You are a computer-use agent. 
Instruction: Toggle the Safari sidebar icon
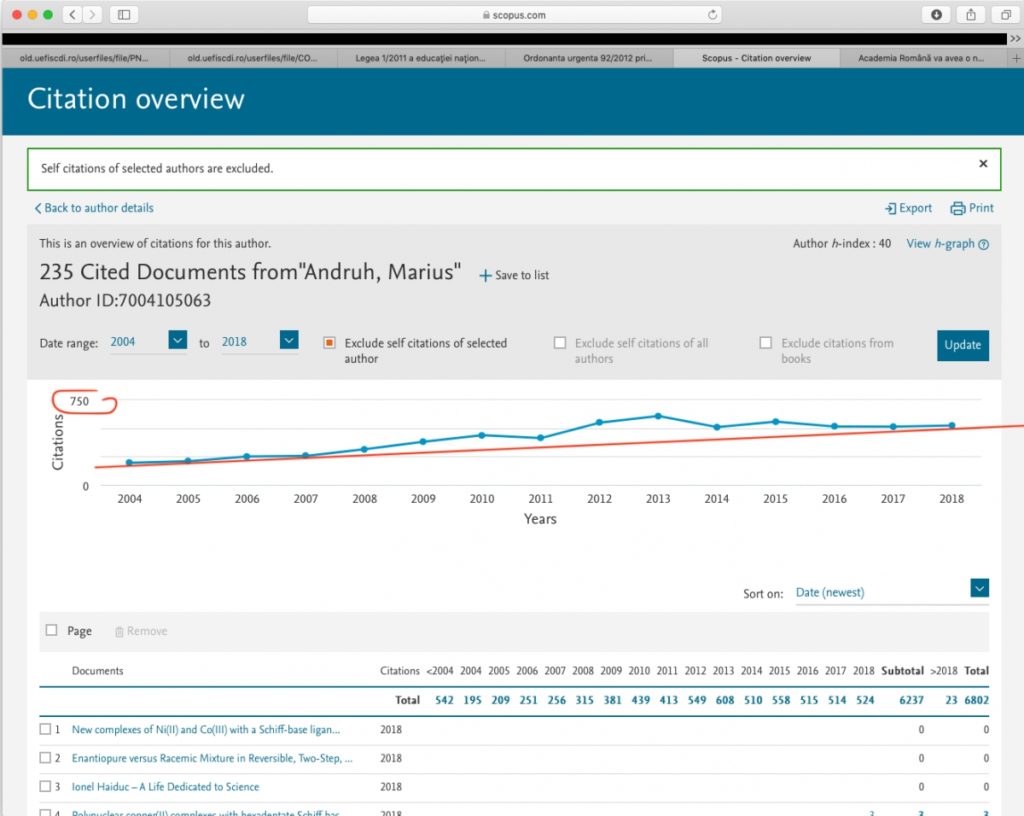click(x=123, y=14)
